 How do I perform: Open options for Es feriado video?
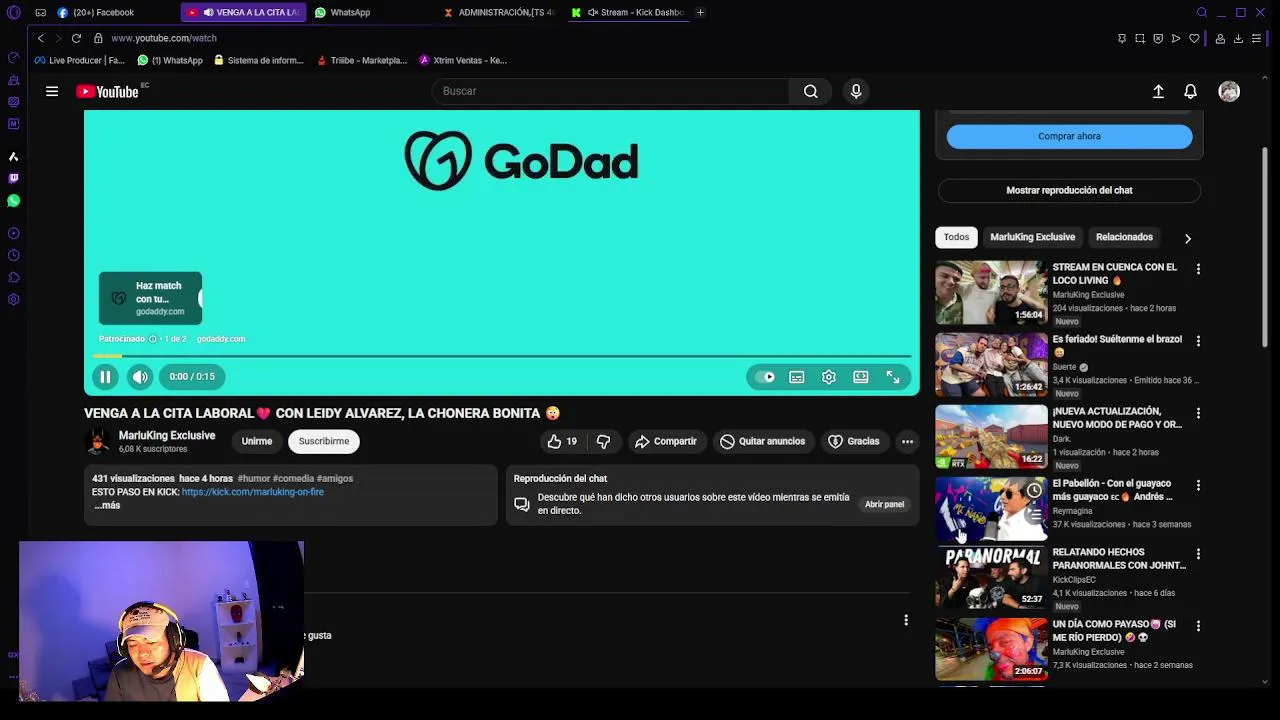click(x=1198, y=341)
